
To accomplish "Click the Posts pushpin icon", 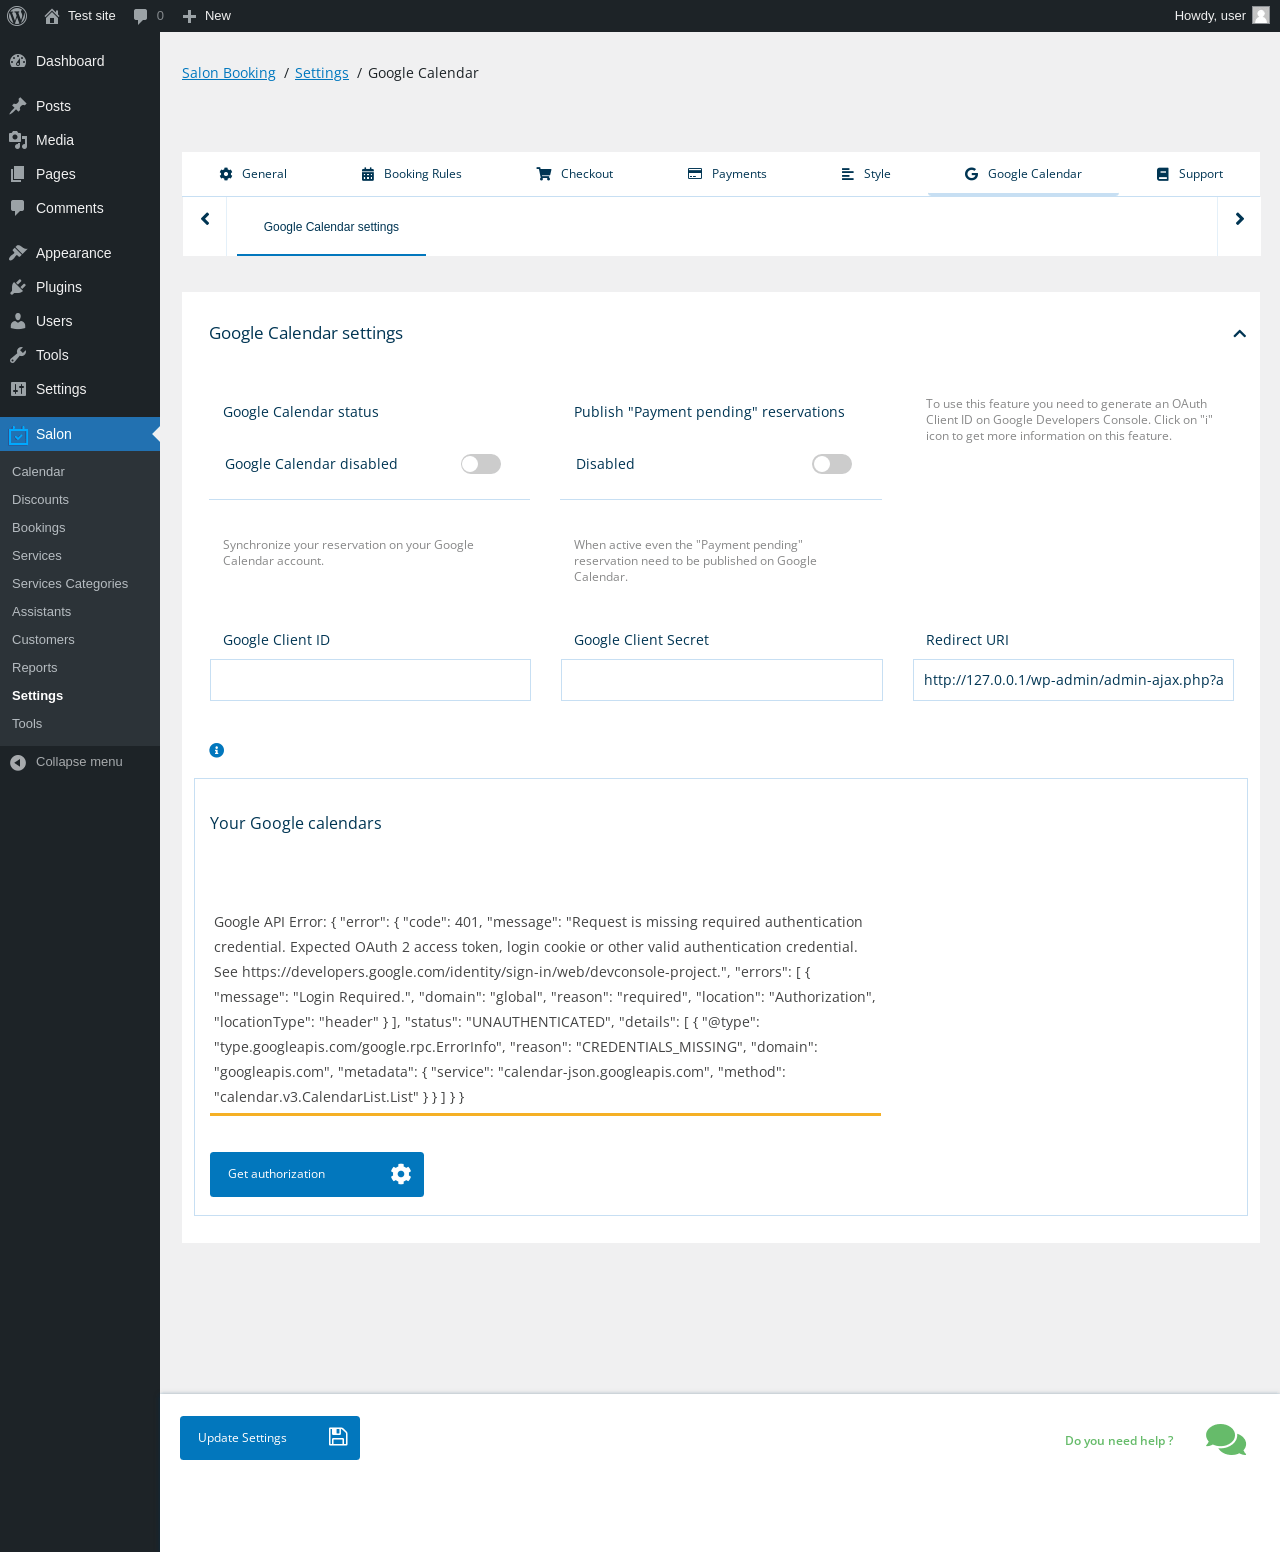I will [x=18, y=106].
